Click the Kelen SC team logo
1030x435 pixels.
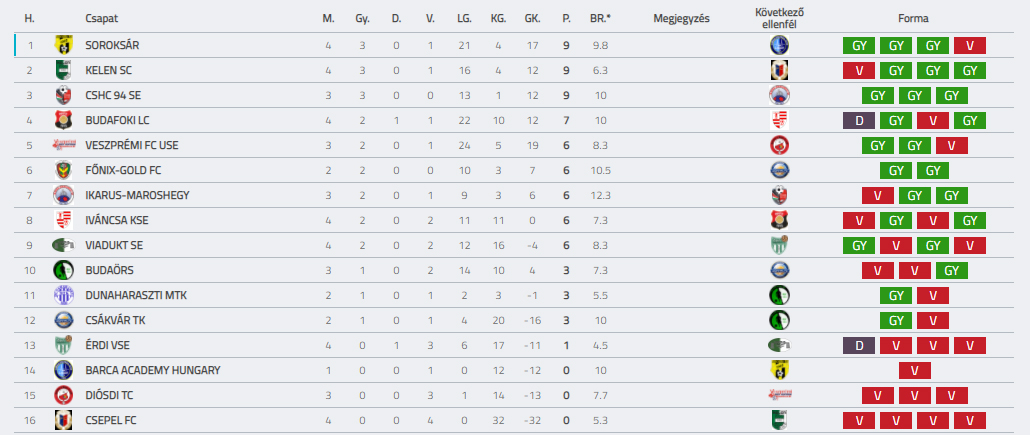(63, 70)
